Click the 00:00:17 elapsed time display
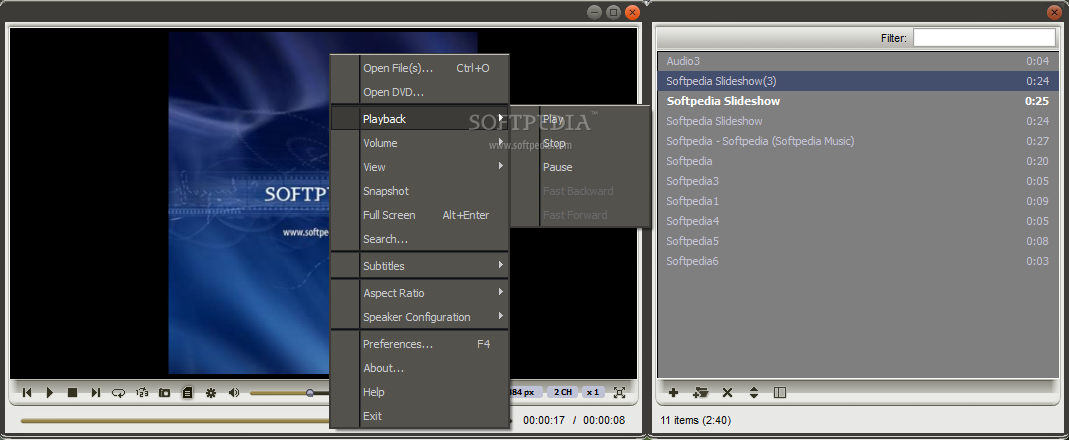 coord(544,420)
